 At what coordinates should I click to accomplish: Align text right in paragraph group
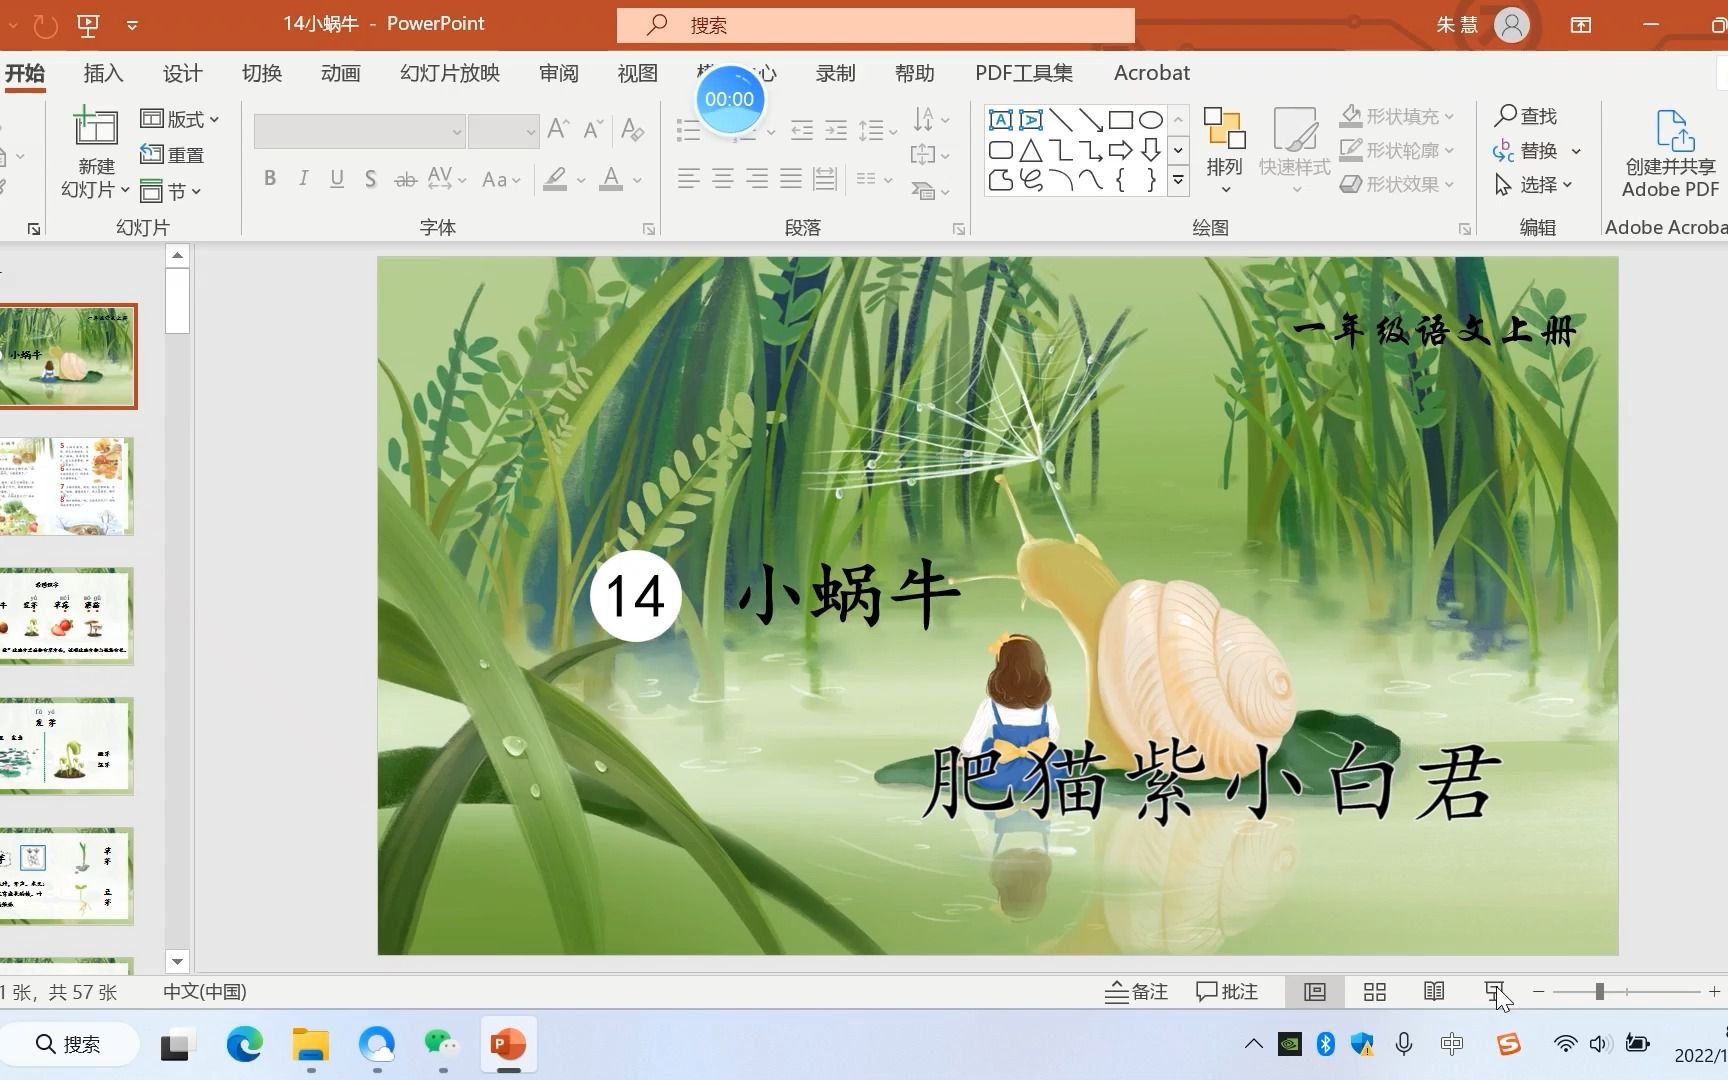[757, 179]
